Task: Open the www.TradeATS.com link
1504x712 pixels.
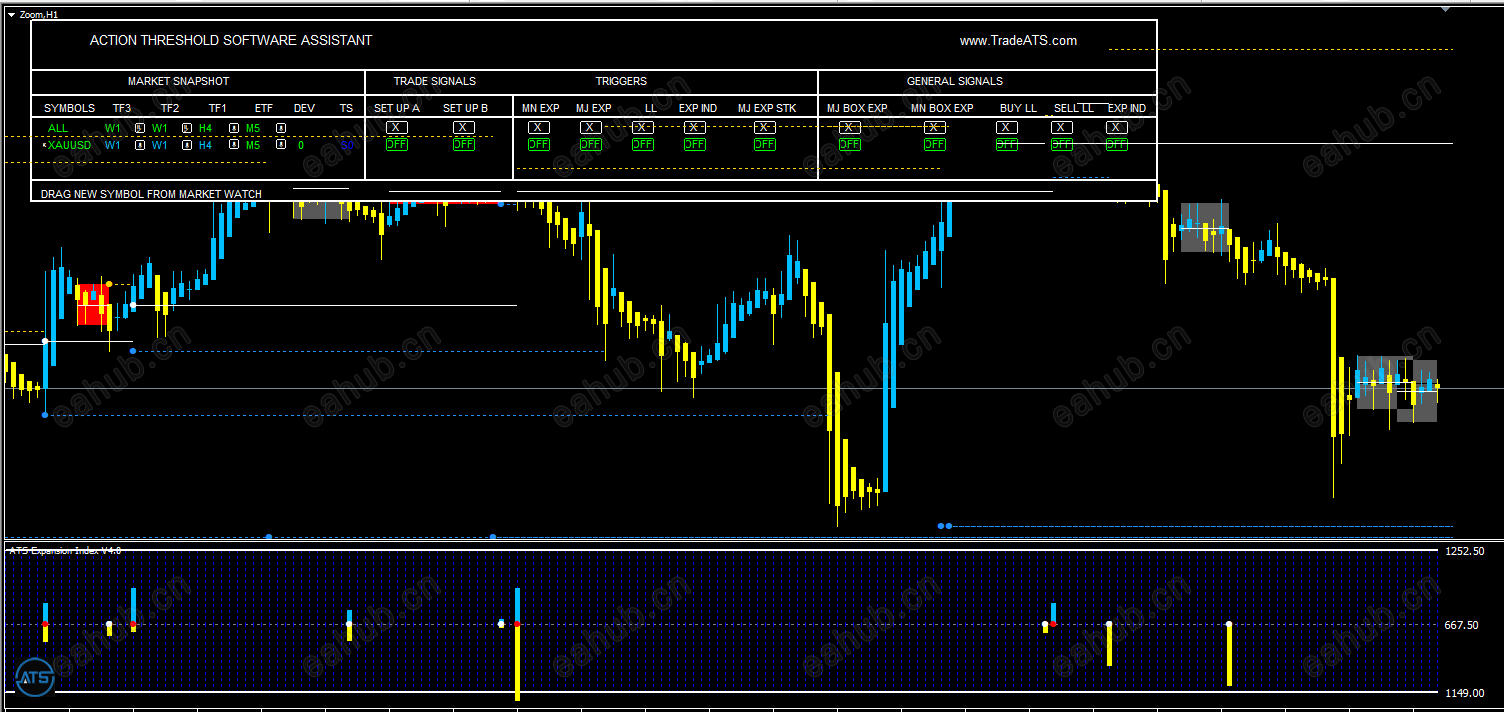Action: click(1018, 41)
